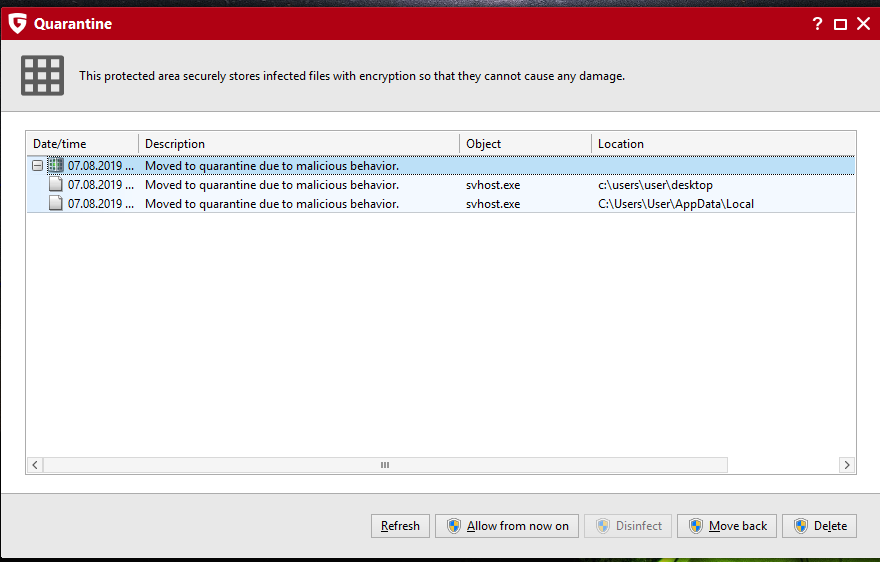The height and width of the screenshot is (562, 880).
Task: Select svhost.exe object in AppData row
Action: [493, 204]
